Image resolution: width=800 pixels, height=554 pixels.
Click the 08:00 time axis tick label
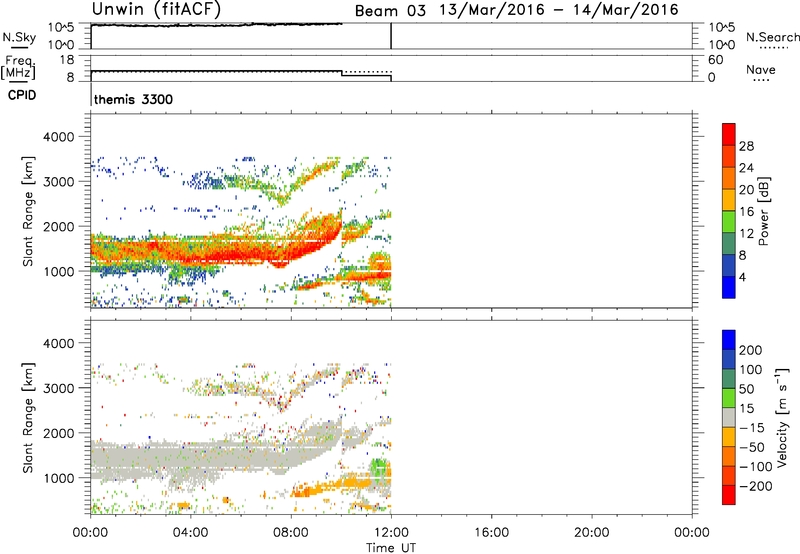(291, 533)
